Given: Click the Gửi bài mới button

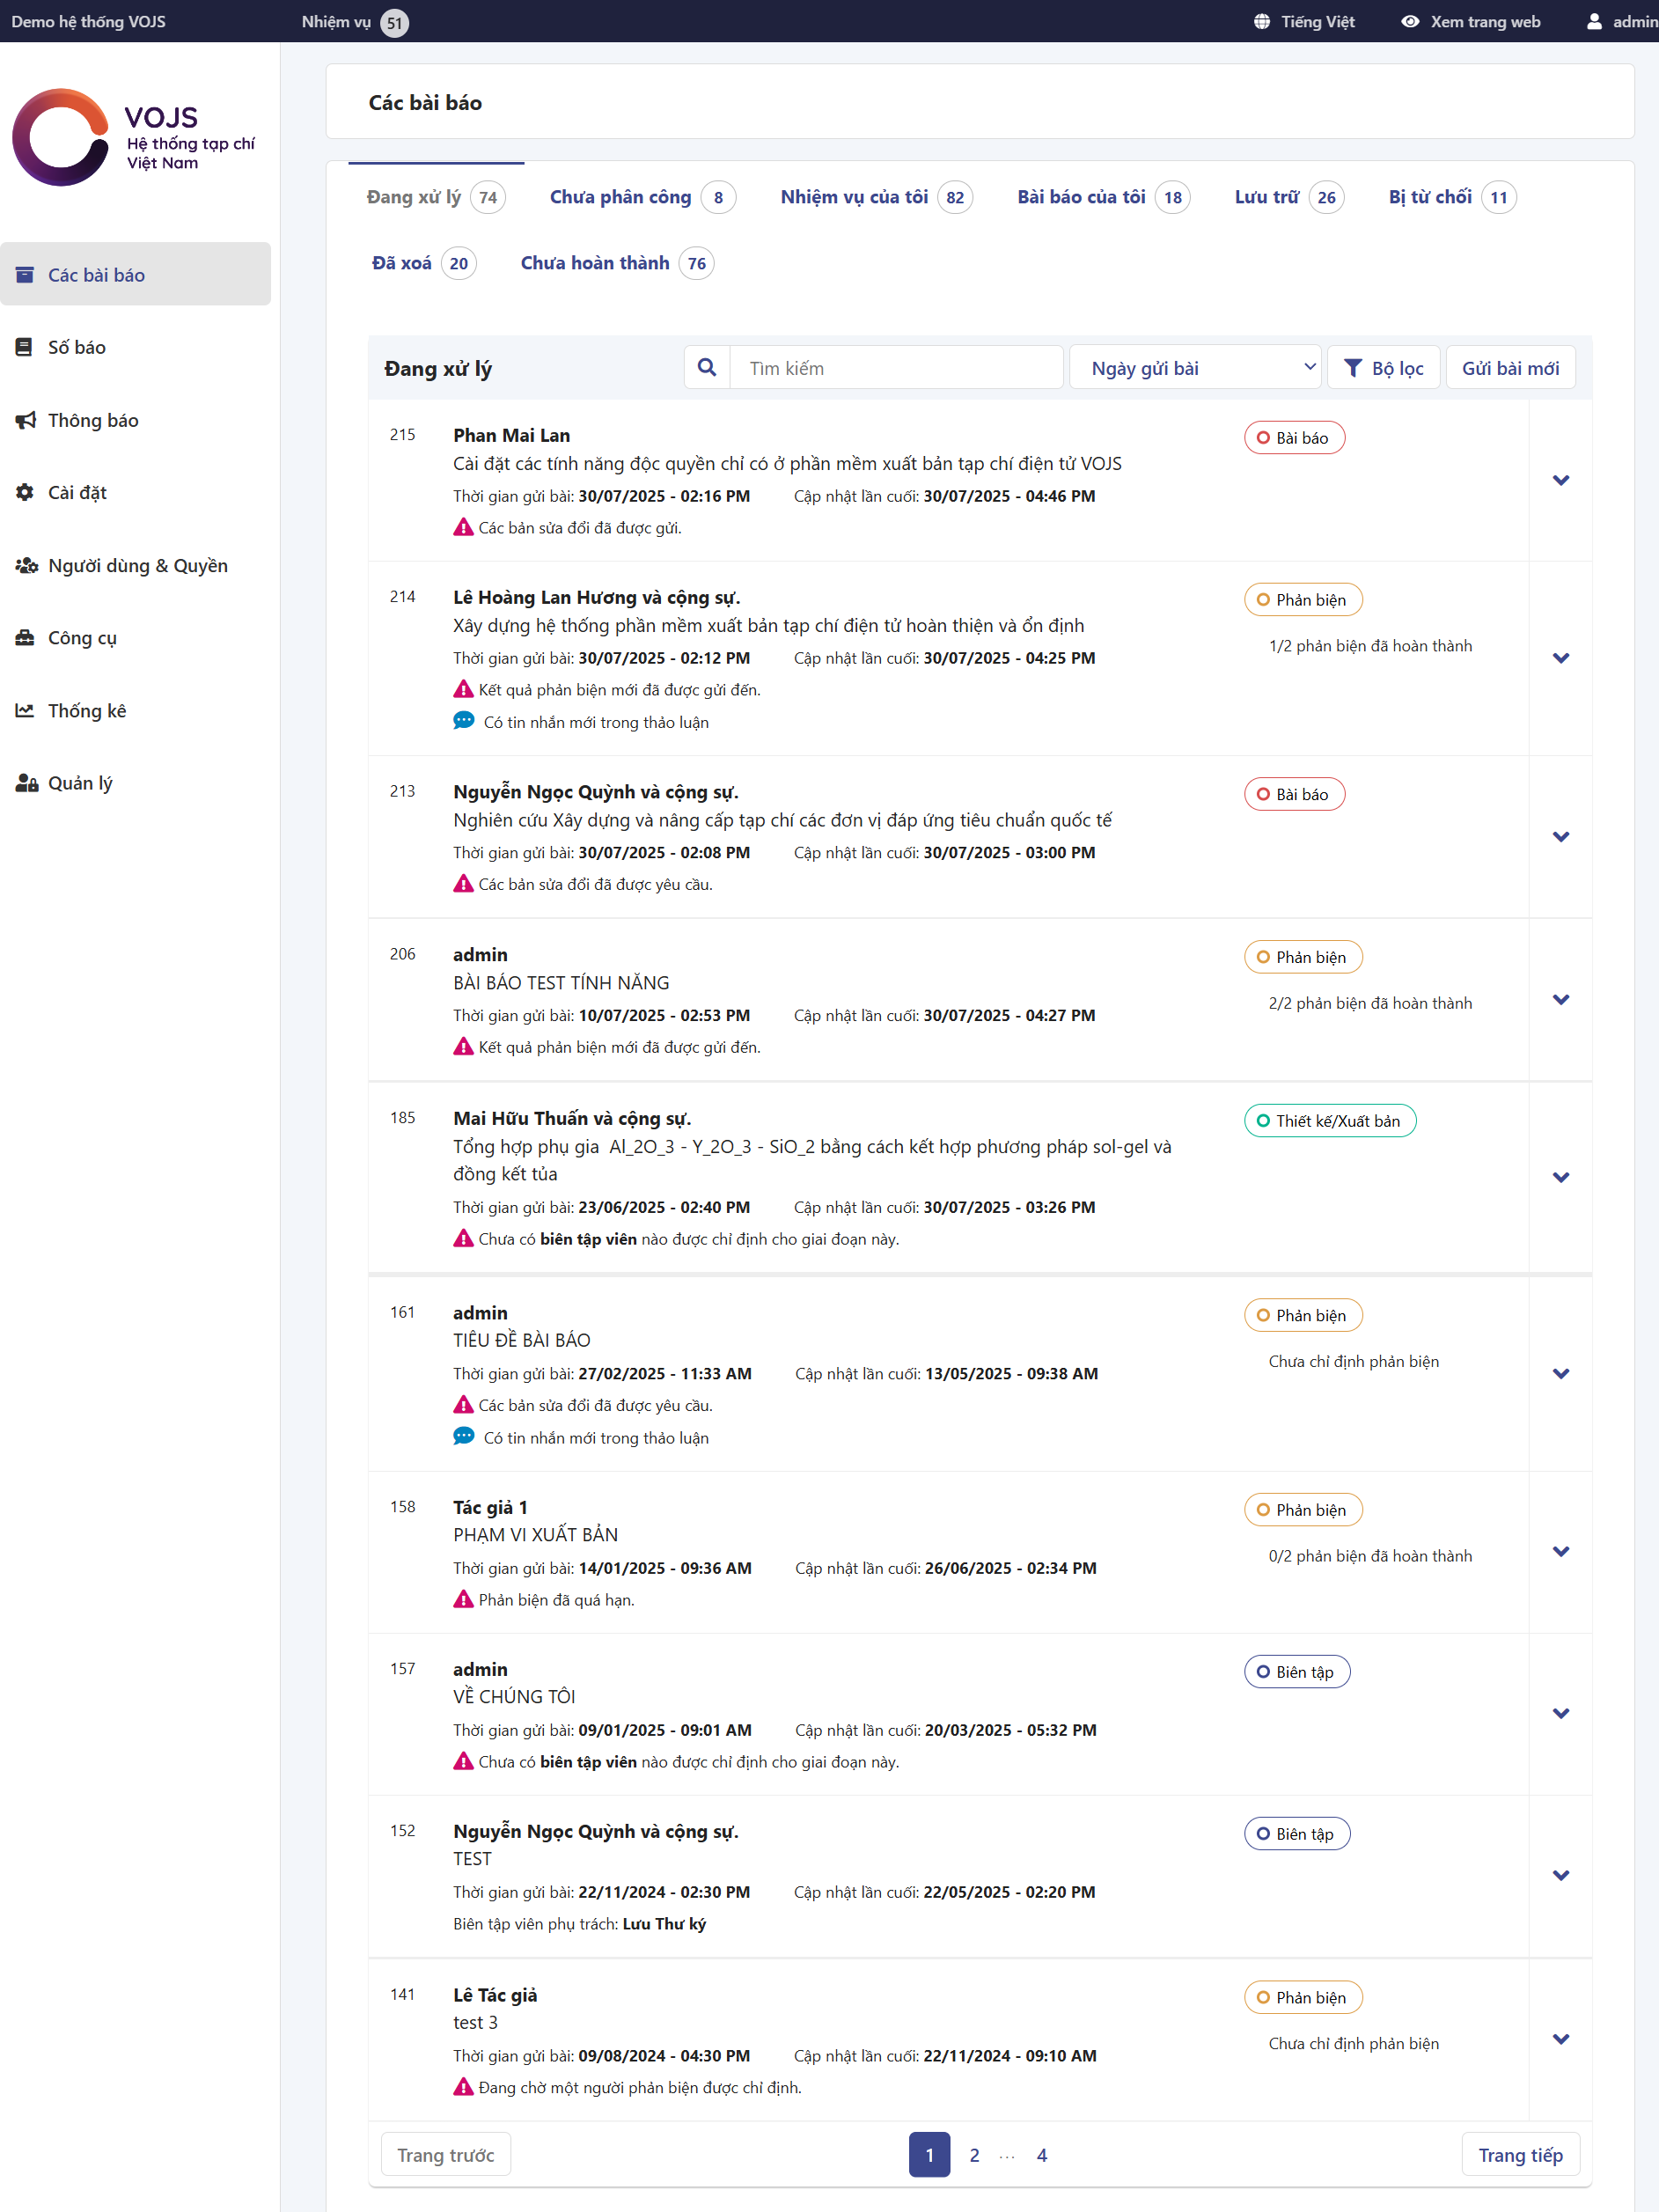Looking at the screenshot, I should point(1509,368).
